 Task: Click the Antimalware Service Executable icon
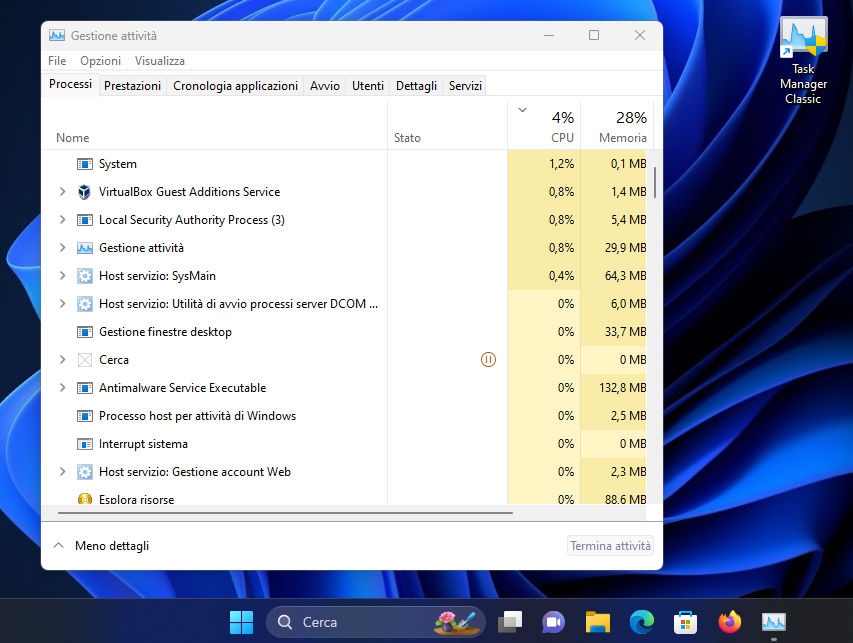coord(84,388)
